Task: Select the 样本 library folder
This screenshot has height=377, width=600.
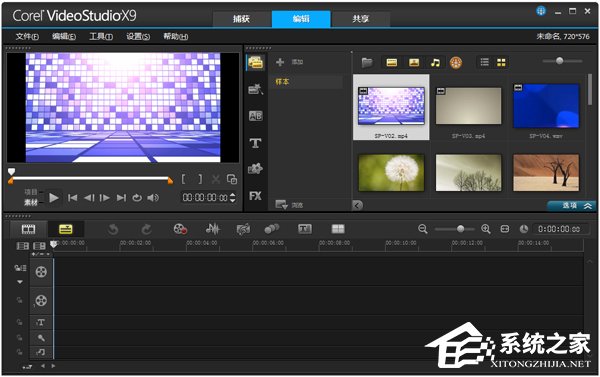Action: click(x=282, y=82)
